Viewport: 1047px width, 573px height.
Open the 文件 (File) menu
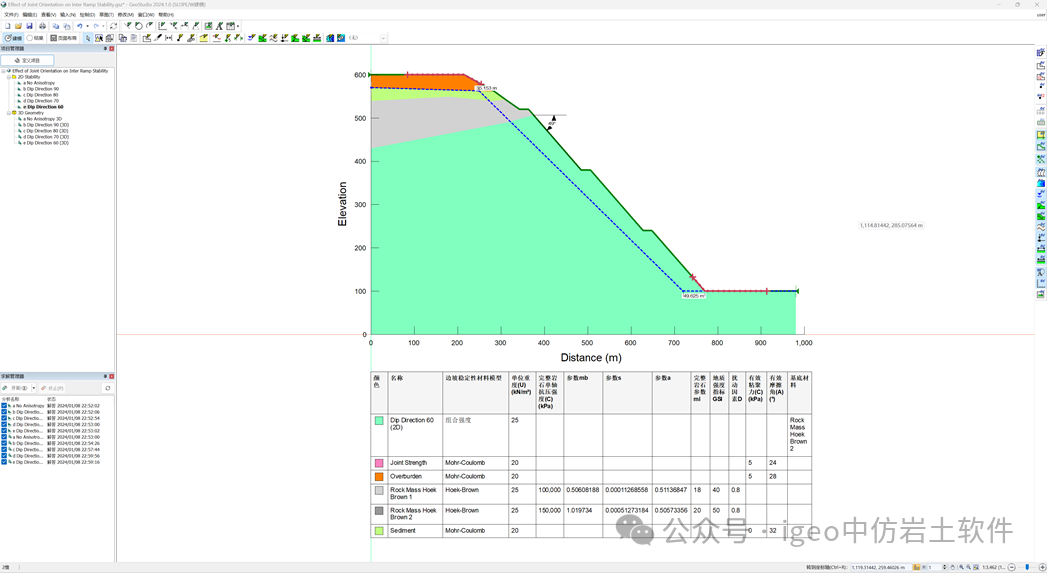11,15
